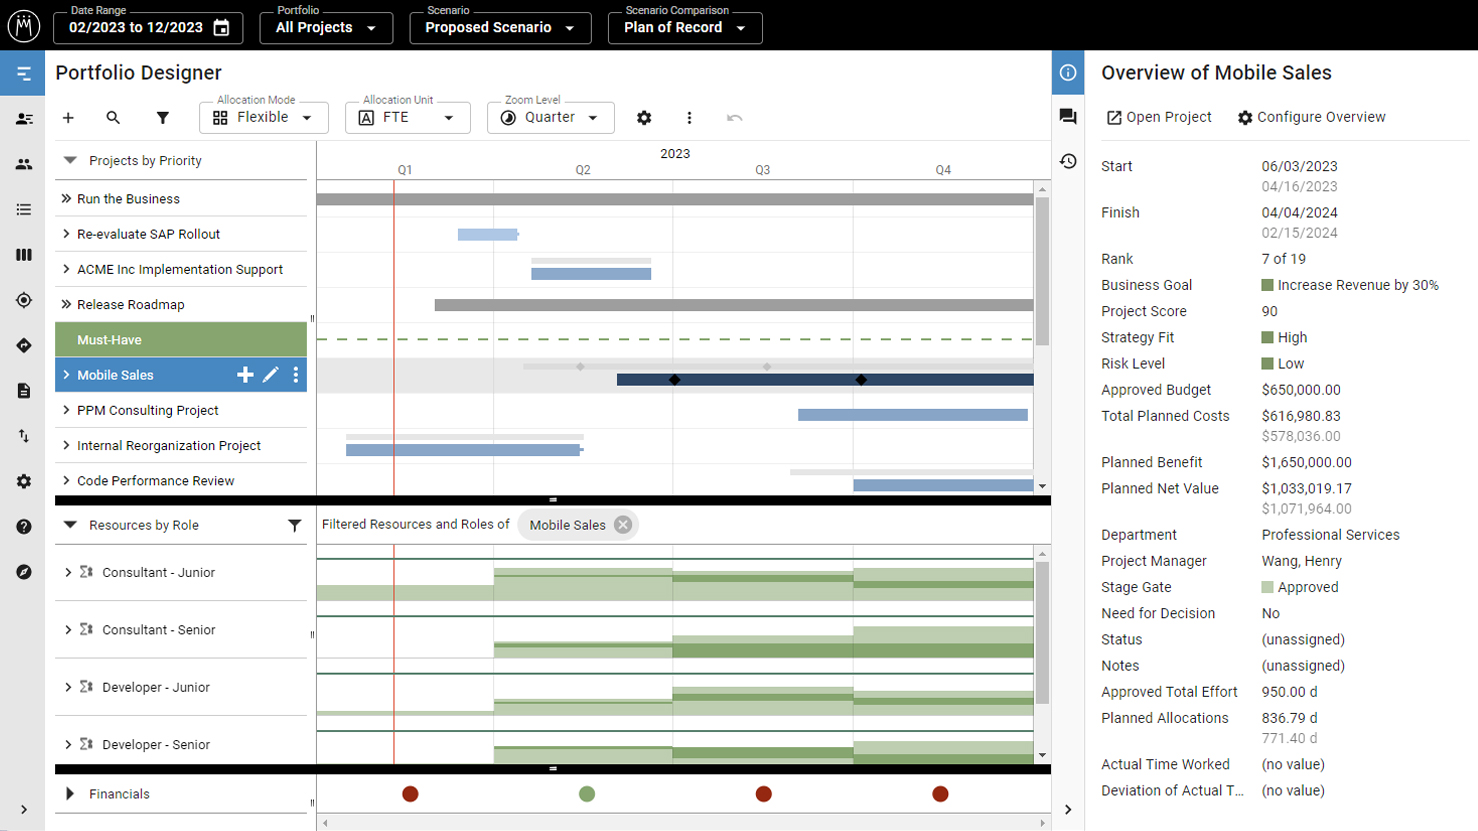This screenshot has width=1478, height=831.
Task: Open the help question mark in sidebar
Action: [x=24, y=527]
